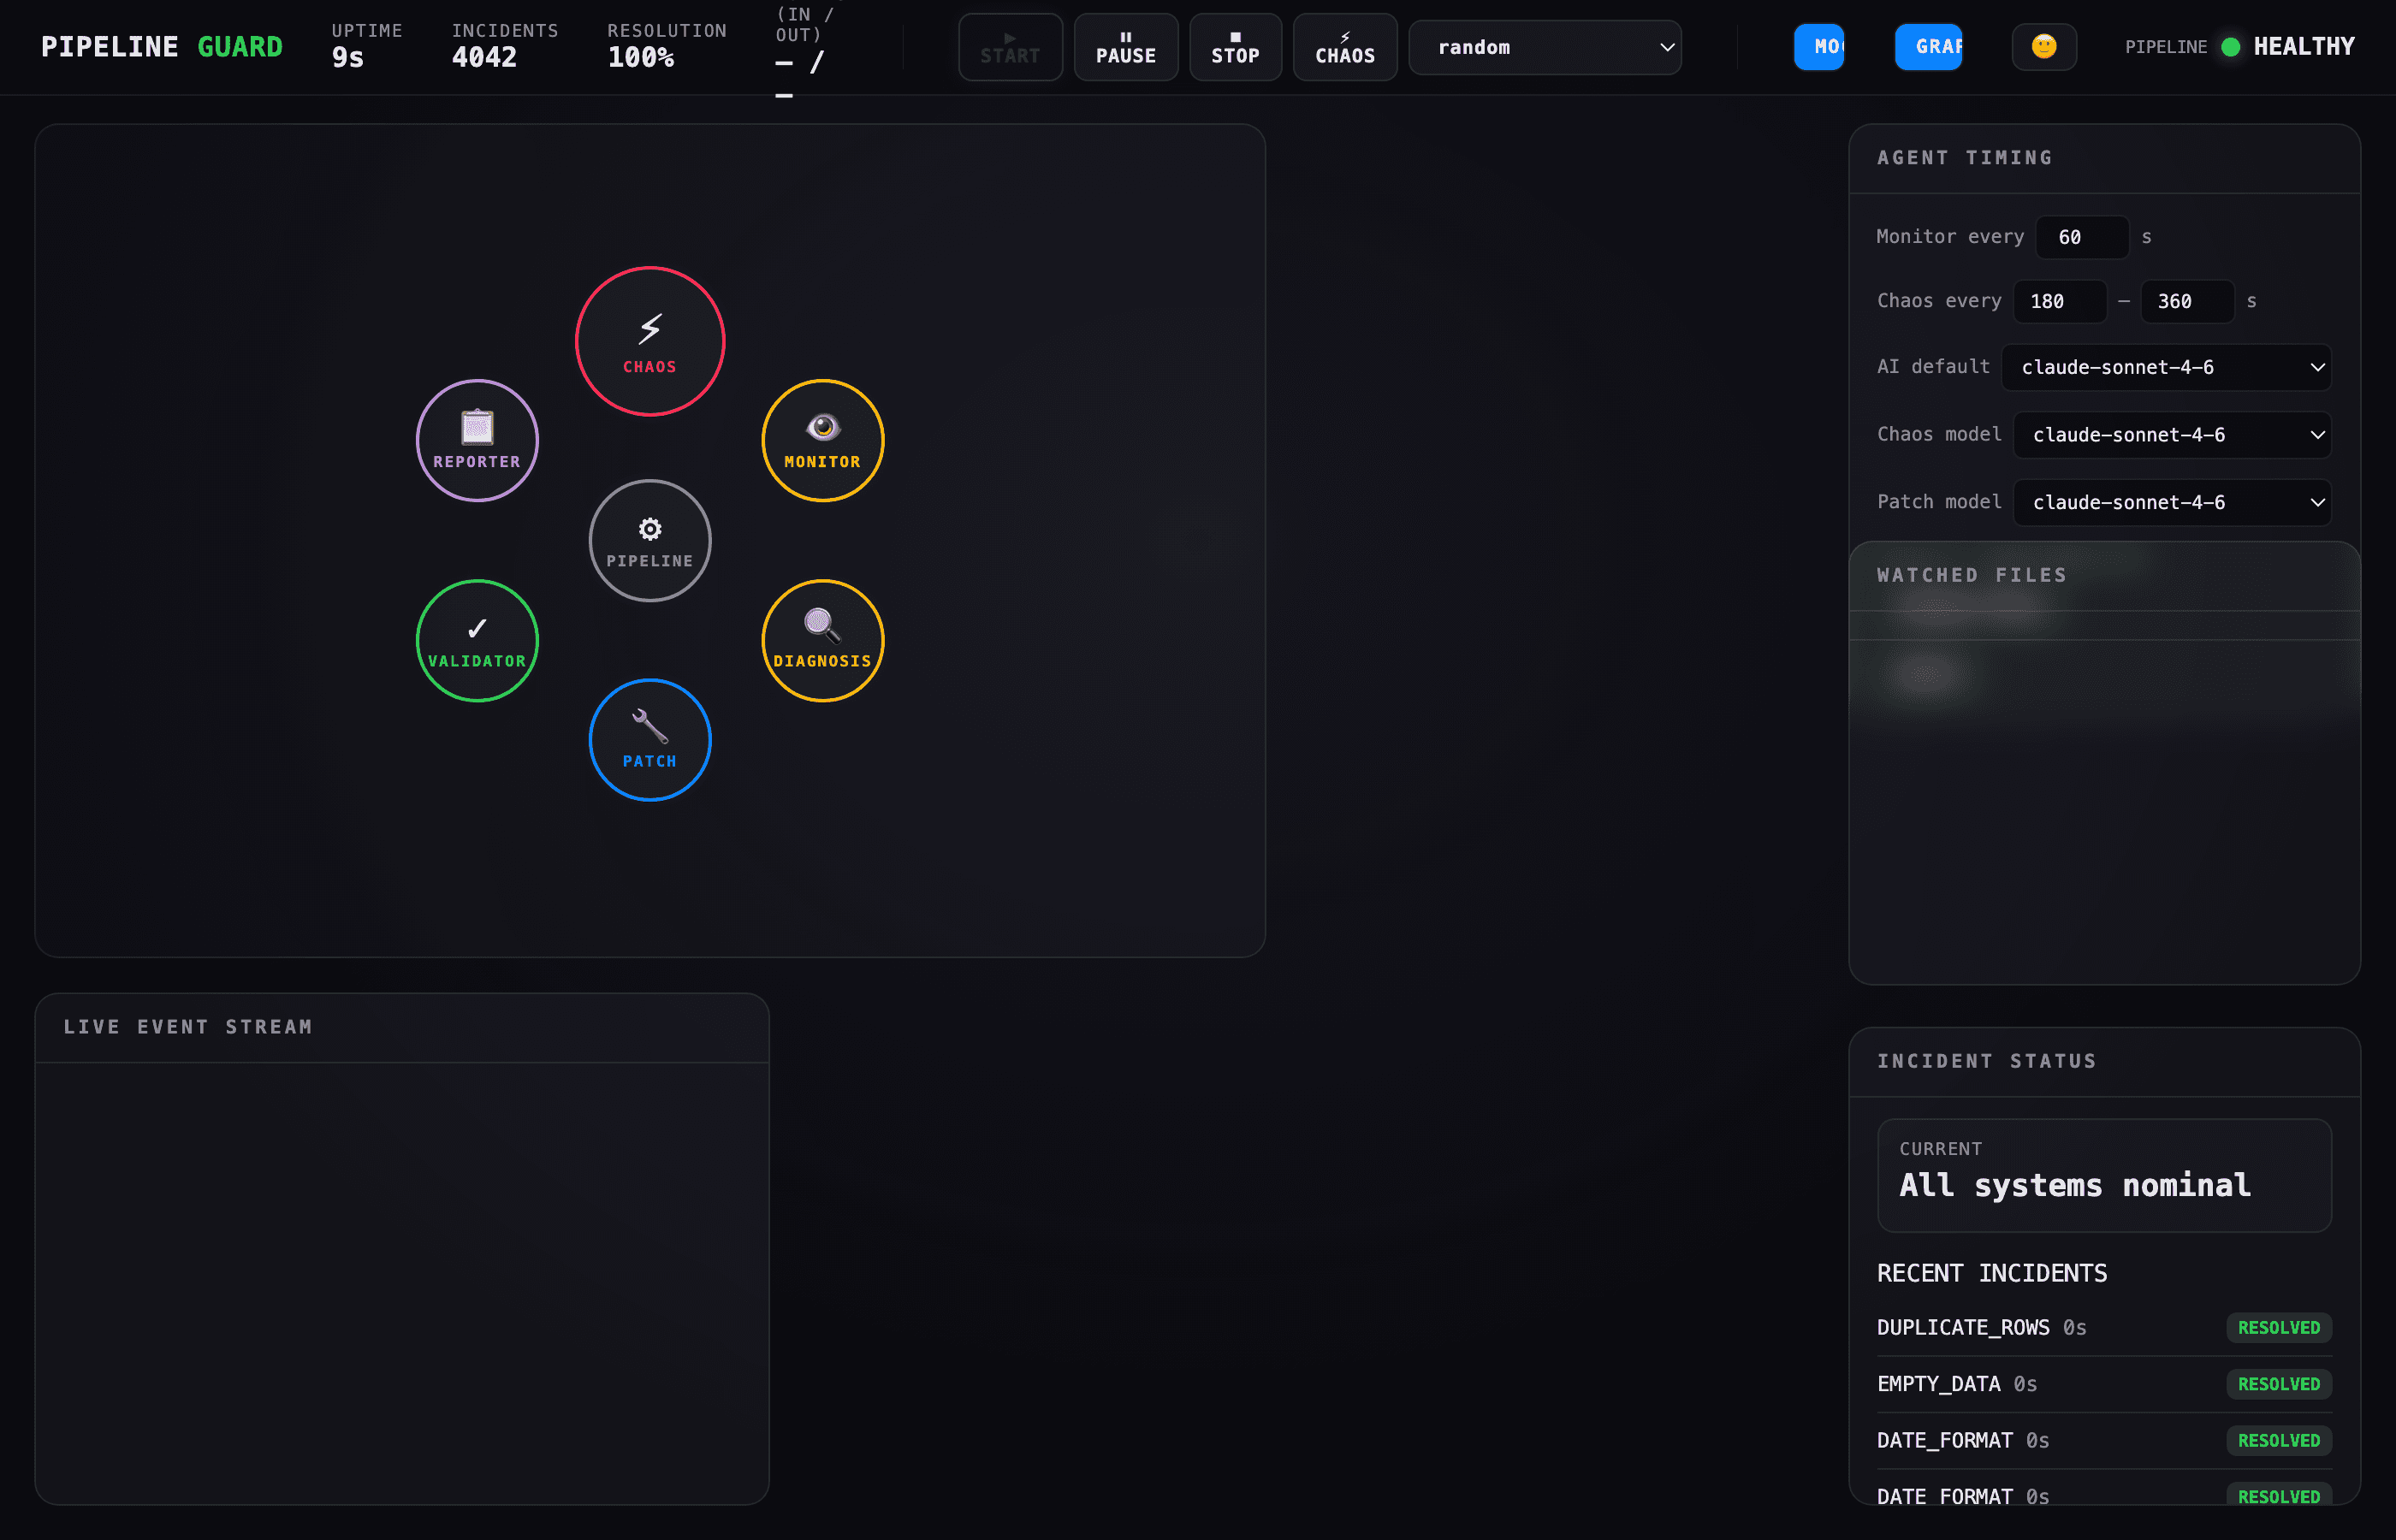Click the DUPLICATE_ROWS recent incident row
2396x1540 pixels.
2104,1327
